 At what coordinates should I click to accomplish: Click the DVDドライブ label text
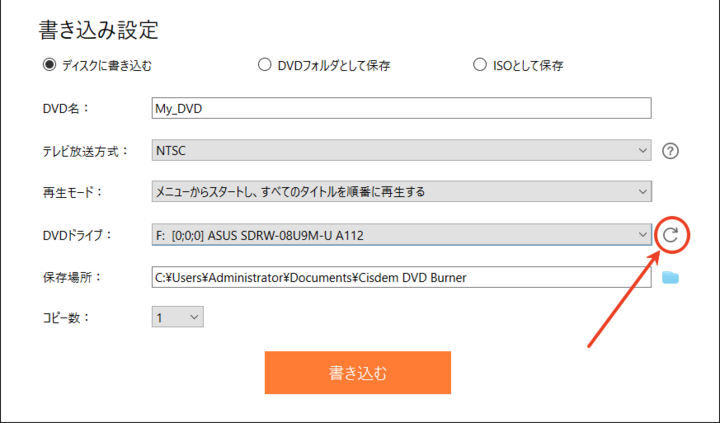pyautogui.click(x=77, y=235)
